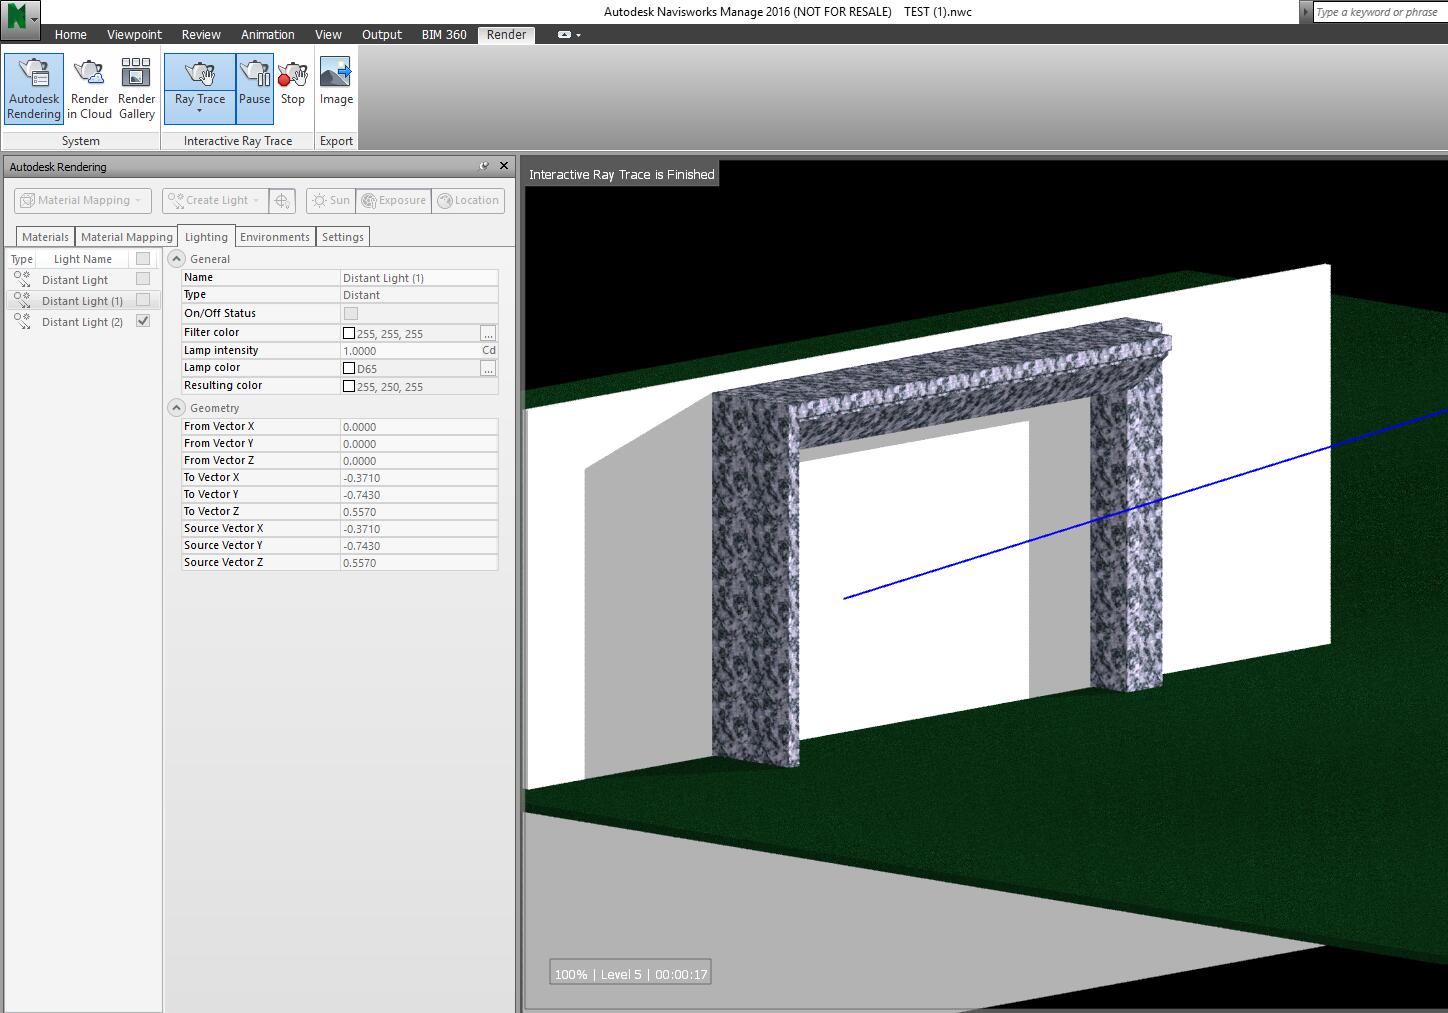Viewport: 1448px width, 1013px height.
Task: Collapse the Geometry properties section
Action: (176, 408)
